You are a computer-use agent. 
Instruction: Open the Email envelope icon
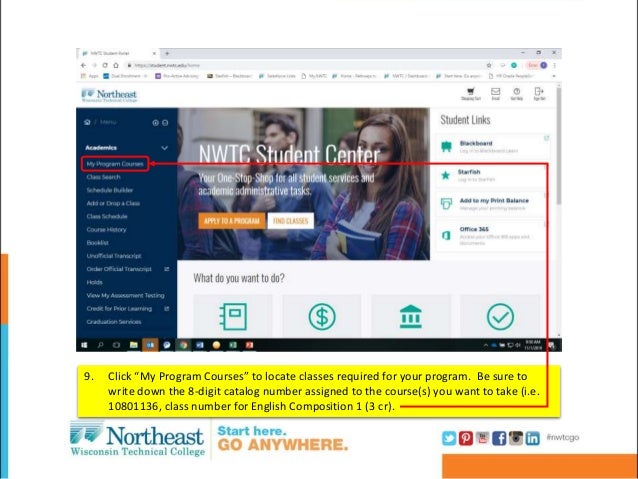(495, 91)
